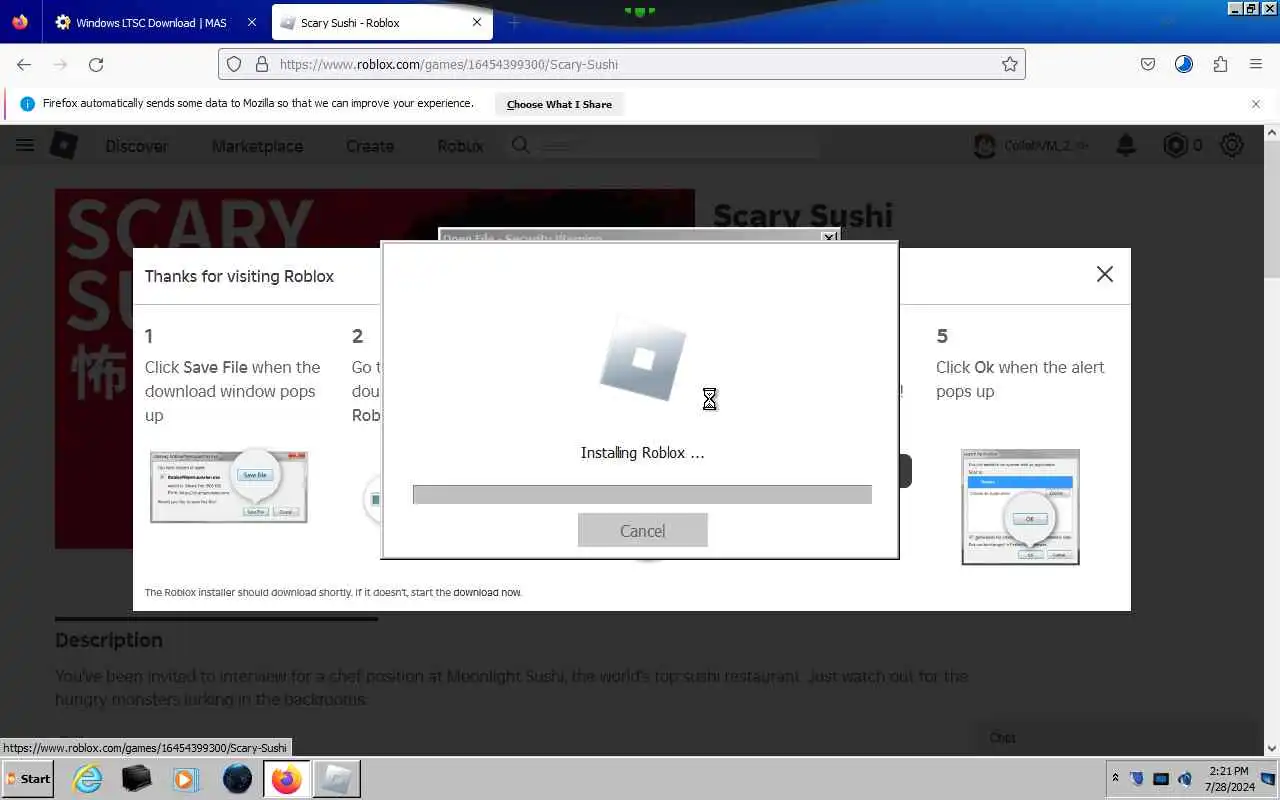Open Firefox account profile icon
Screen dimensions: 1280x800
pyautogui.click(x=1184, y=64)
